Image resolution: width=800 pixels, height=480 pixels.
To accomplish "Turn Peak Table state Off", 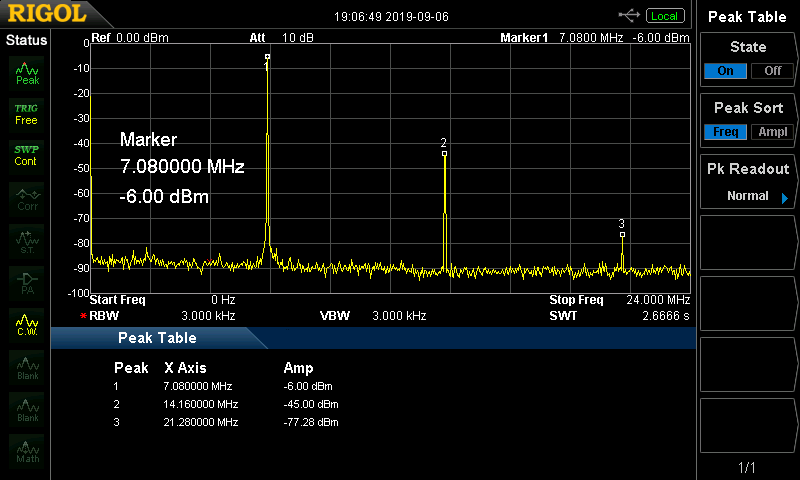I will point(772,71).
